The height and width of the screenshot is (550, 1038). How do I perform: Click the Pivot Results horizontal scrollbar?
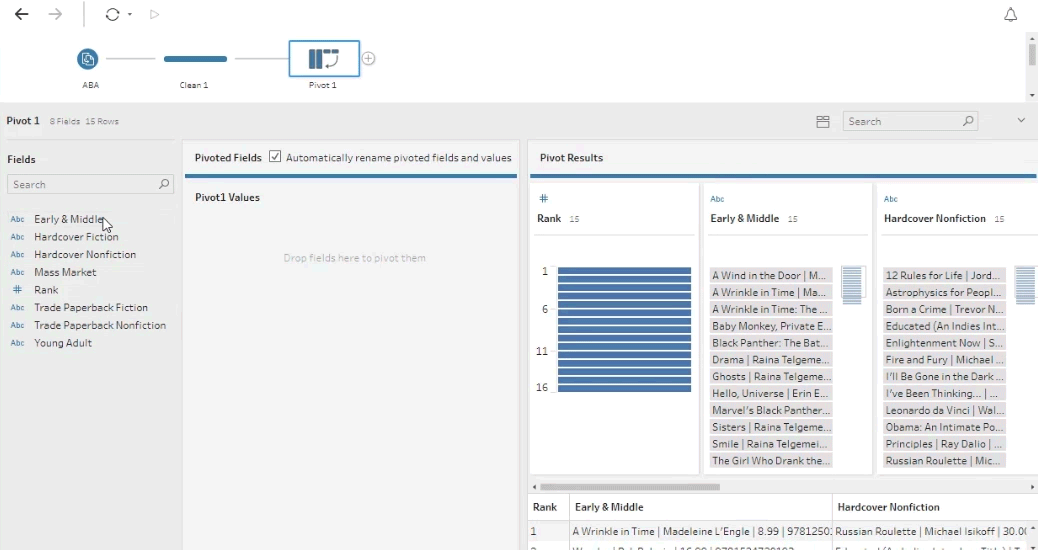click(x=630, y=487)
